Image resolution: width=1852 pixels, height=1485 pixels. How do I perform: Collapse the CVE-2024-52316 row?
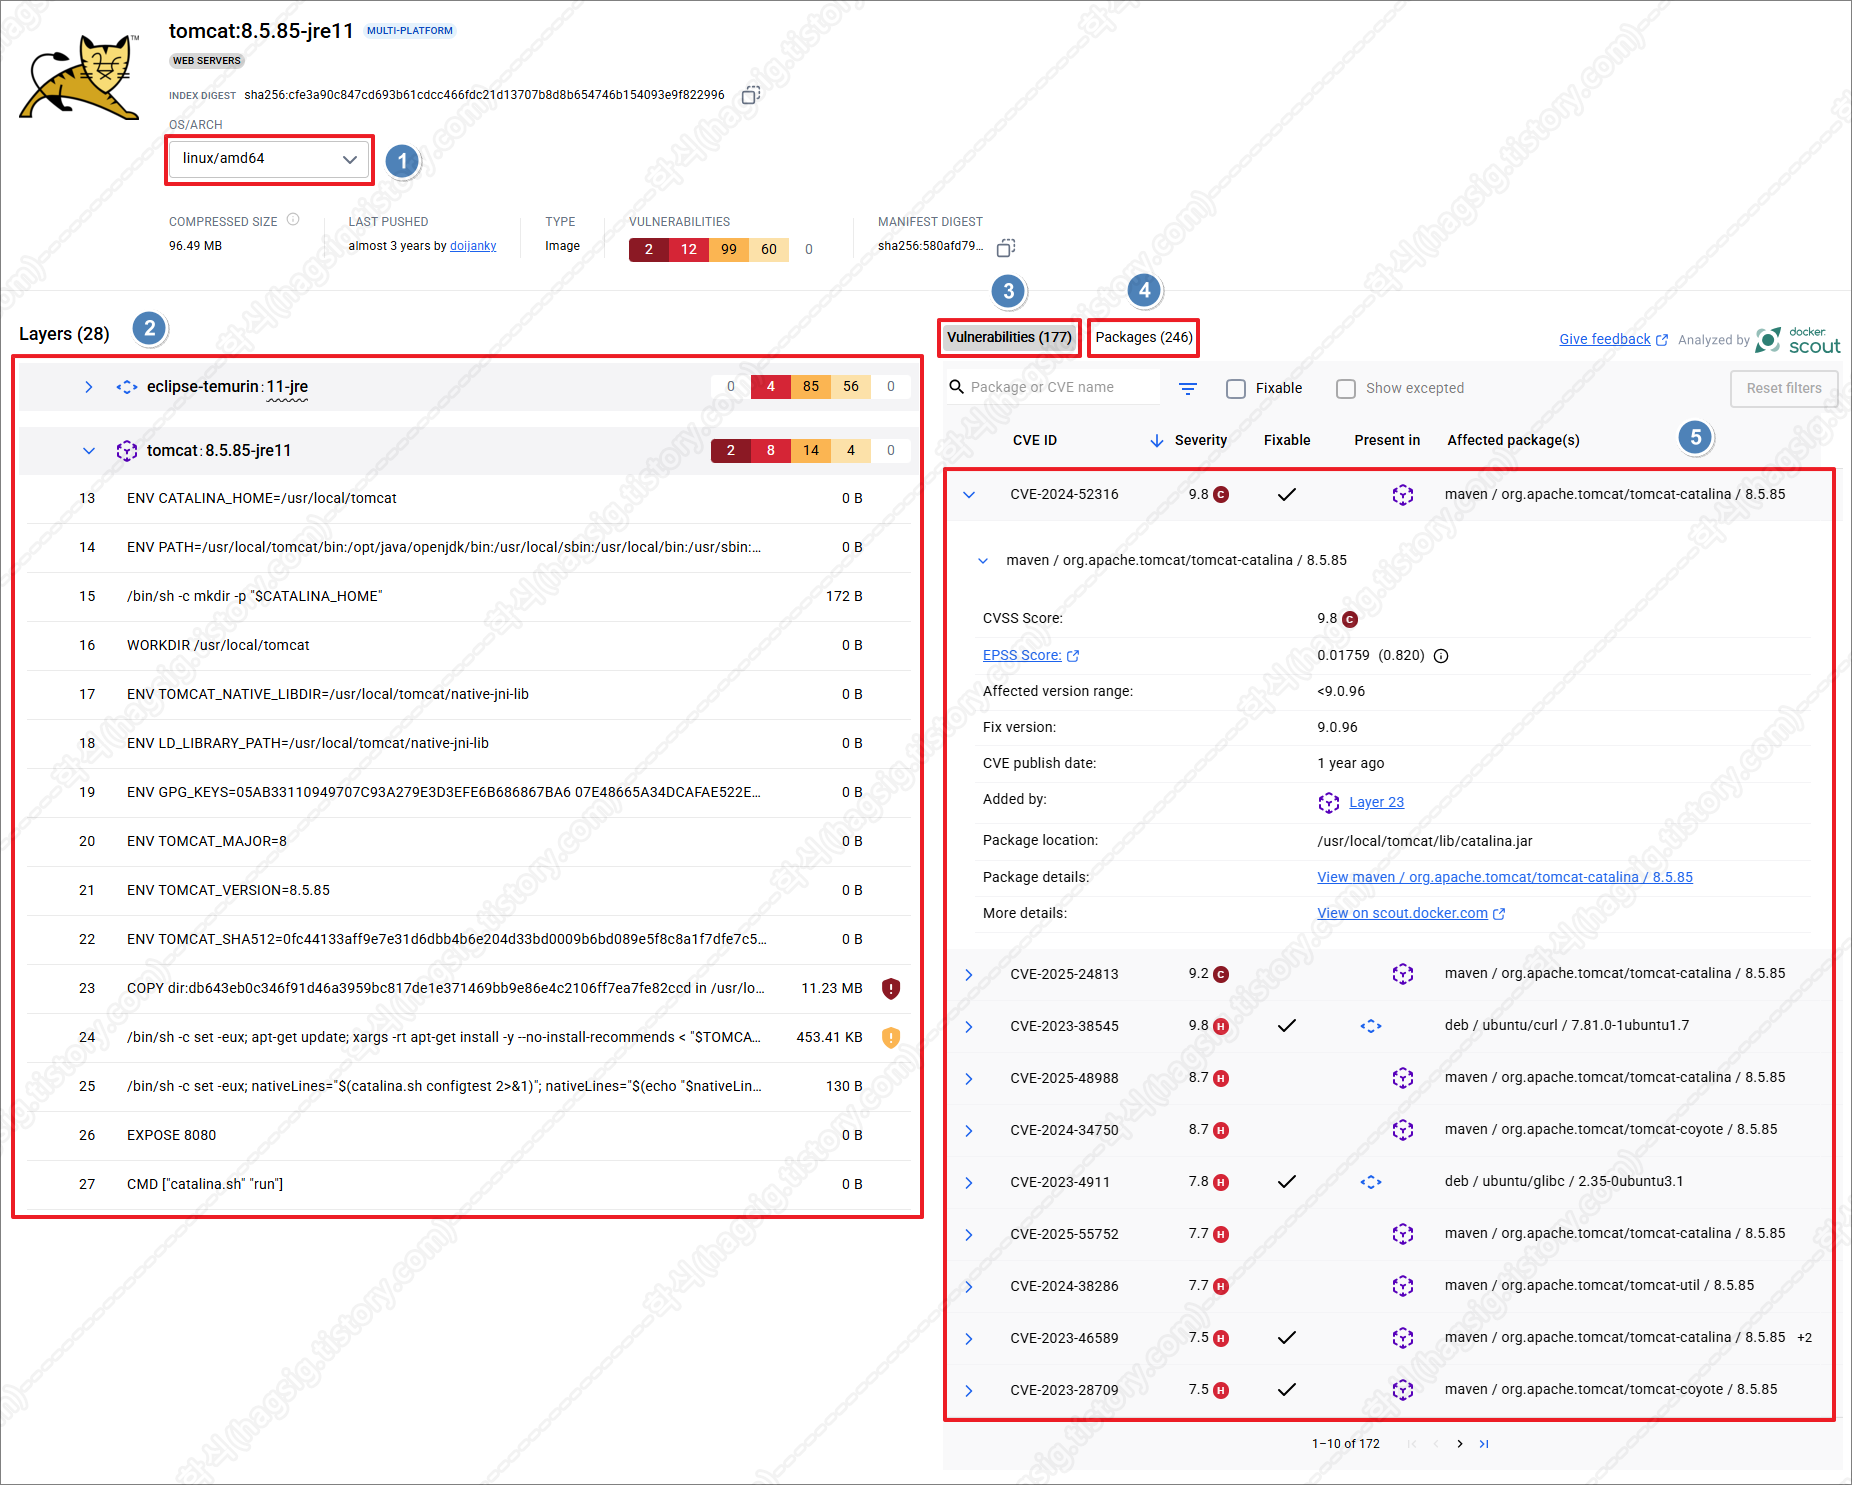(x=969, y=495)
